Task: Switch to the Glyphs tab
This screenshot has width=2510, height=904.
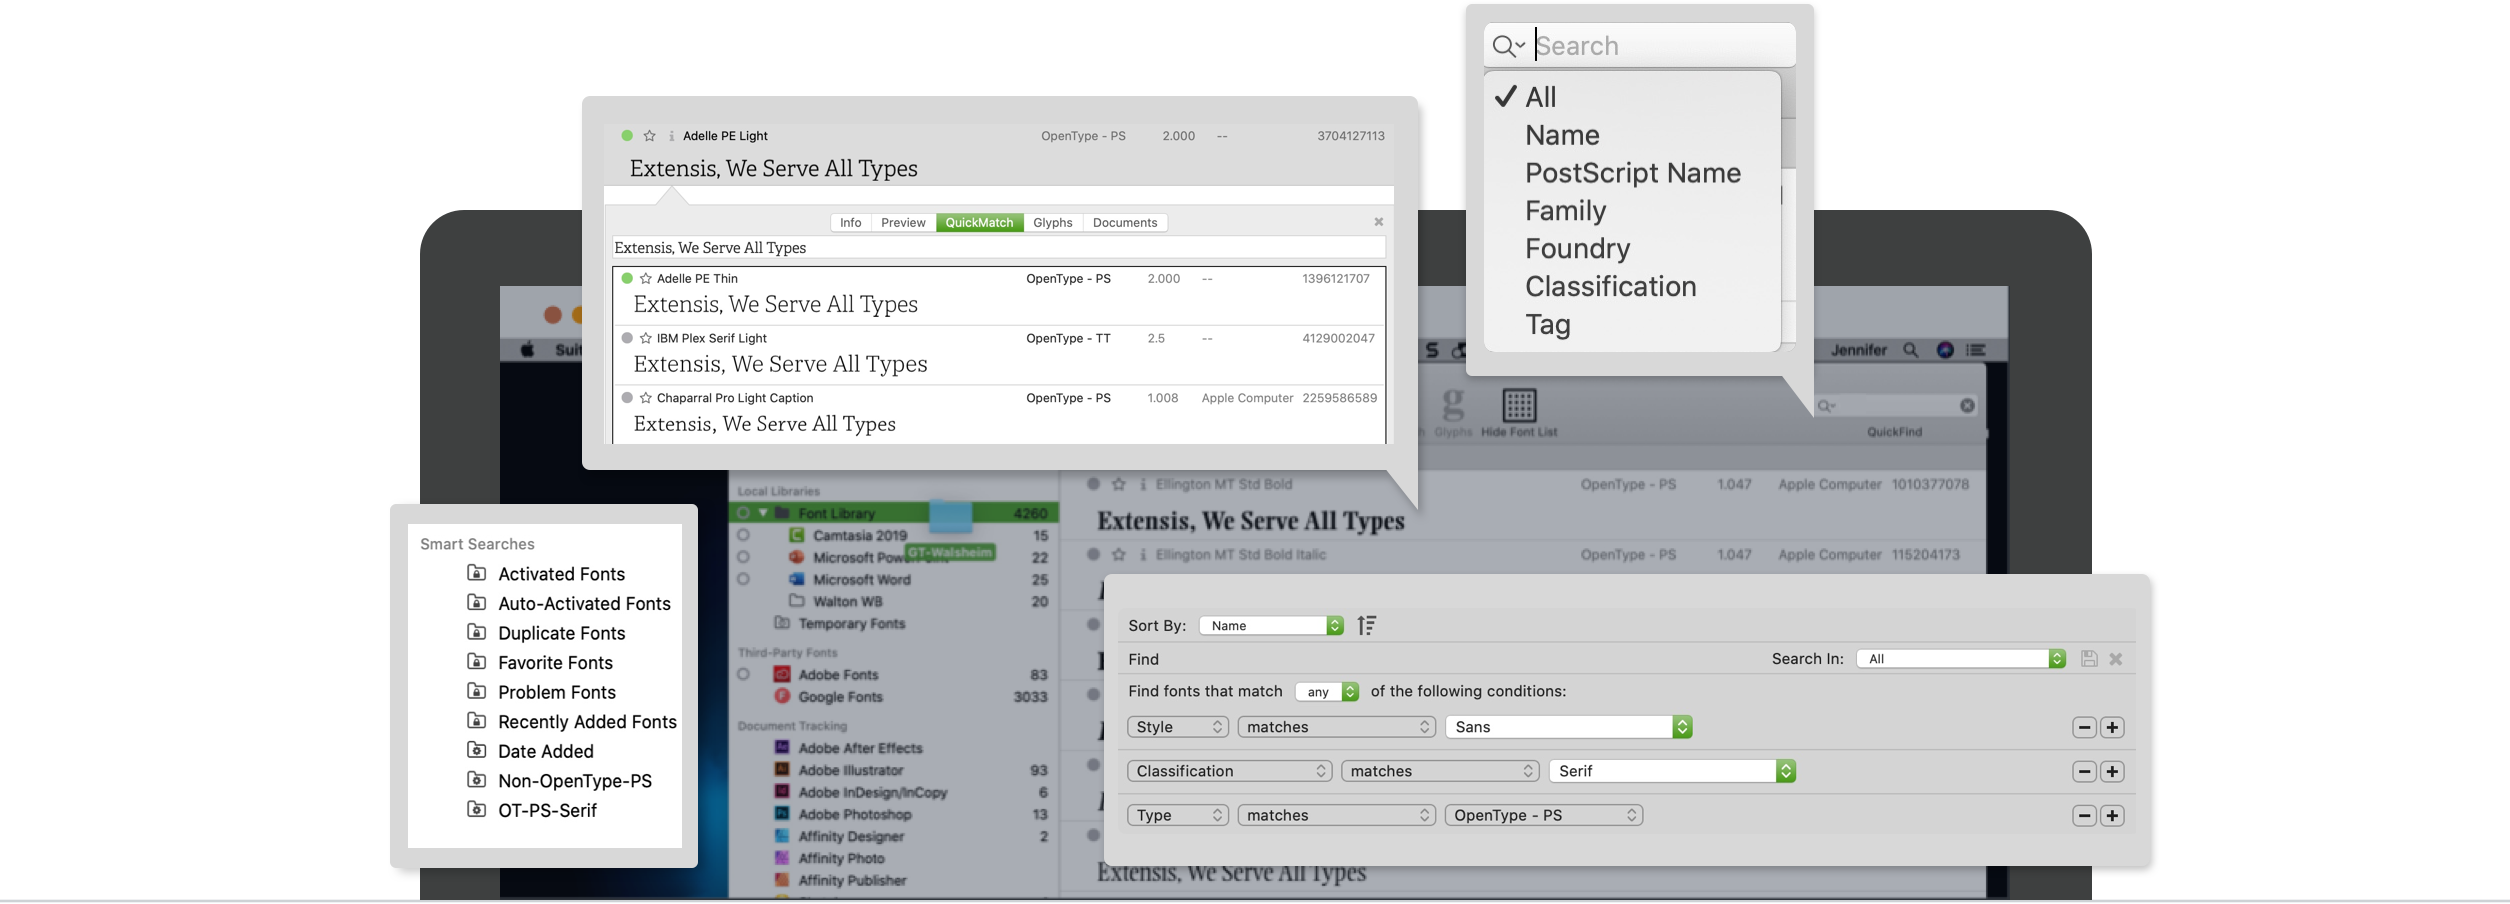Action: tap(1052, 223)
